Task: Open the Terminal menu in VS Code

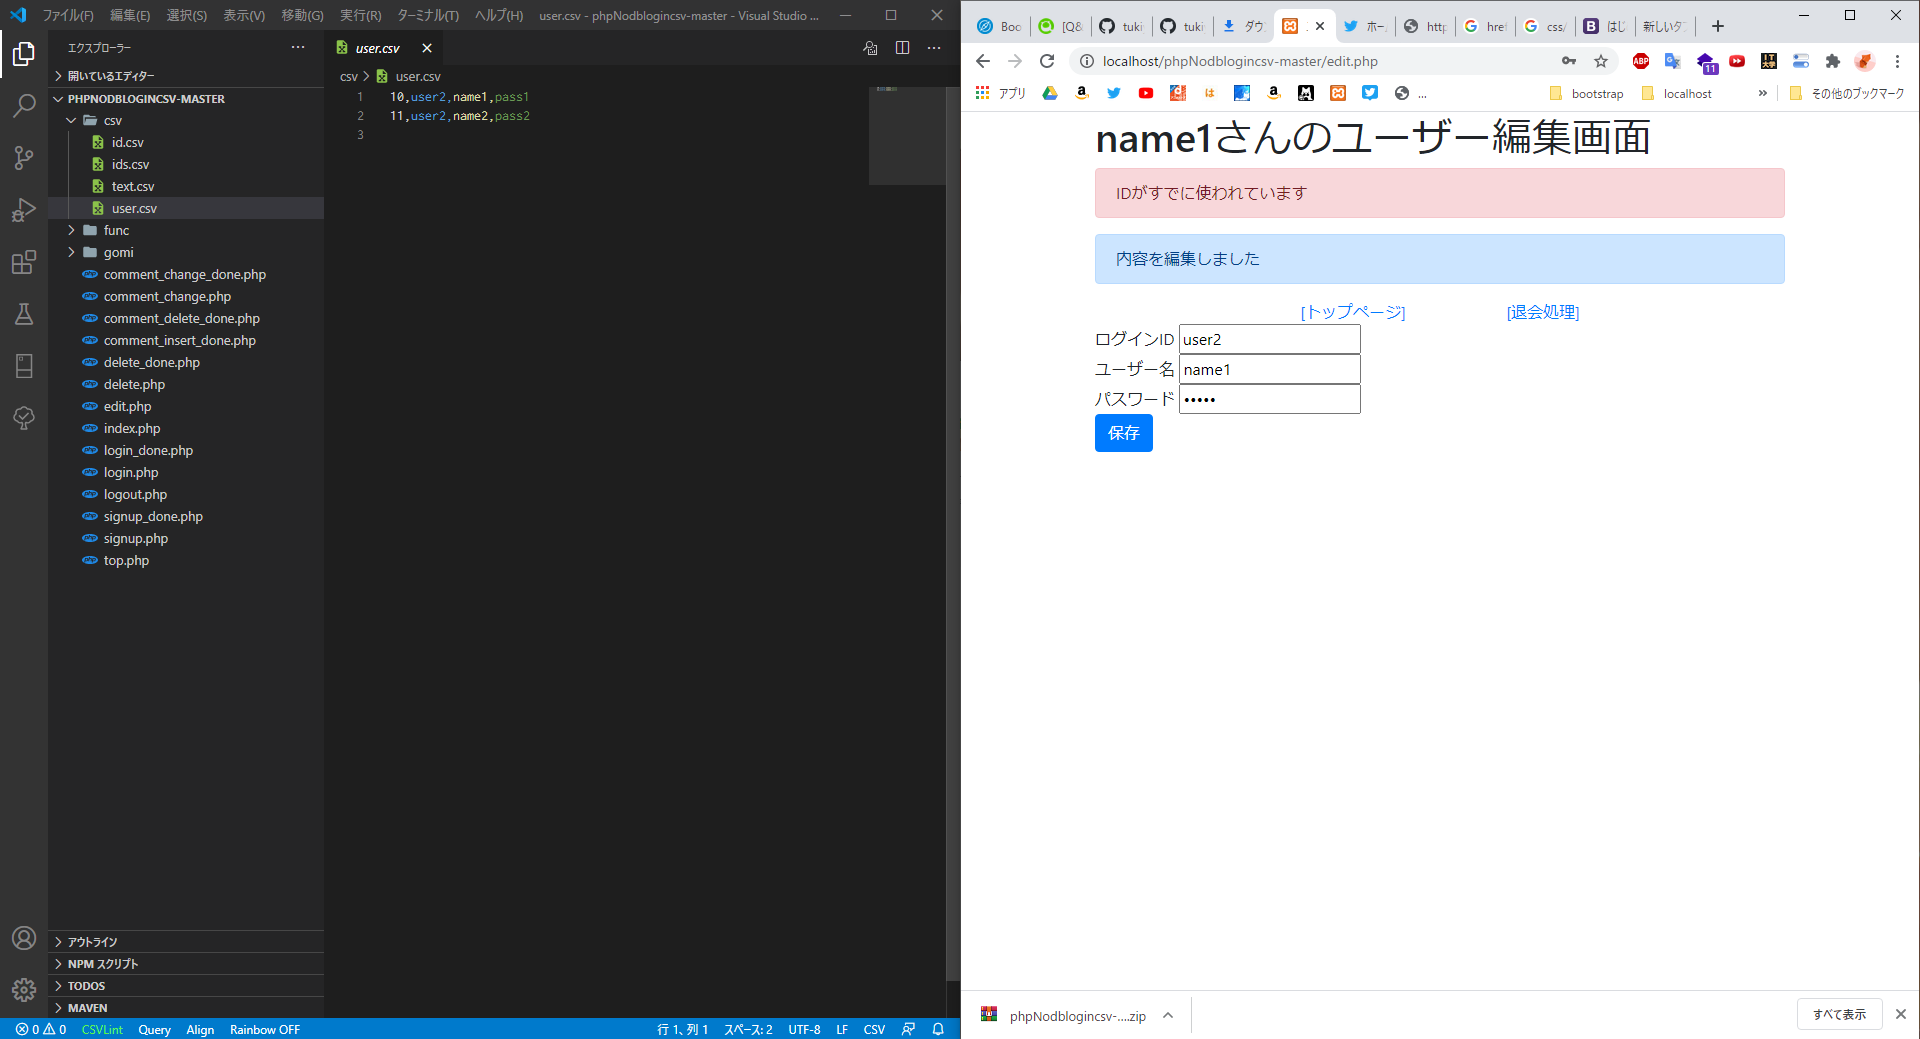Action: tap(428, 15)
